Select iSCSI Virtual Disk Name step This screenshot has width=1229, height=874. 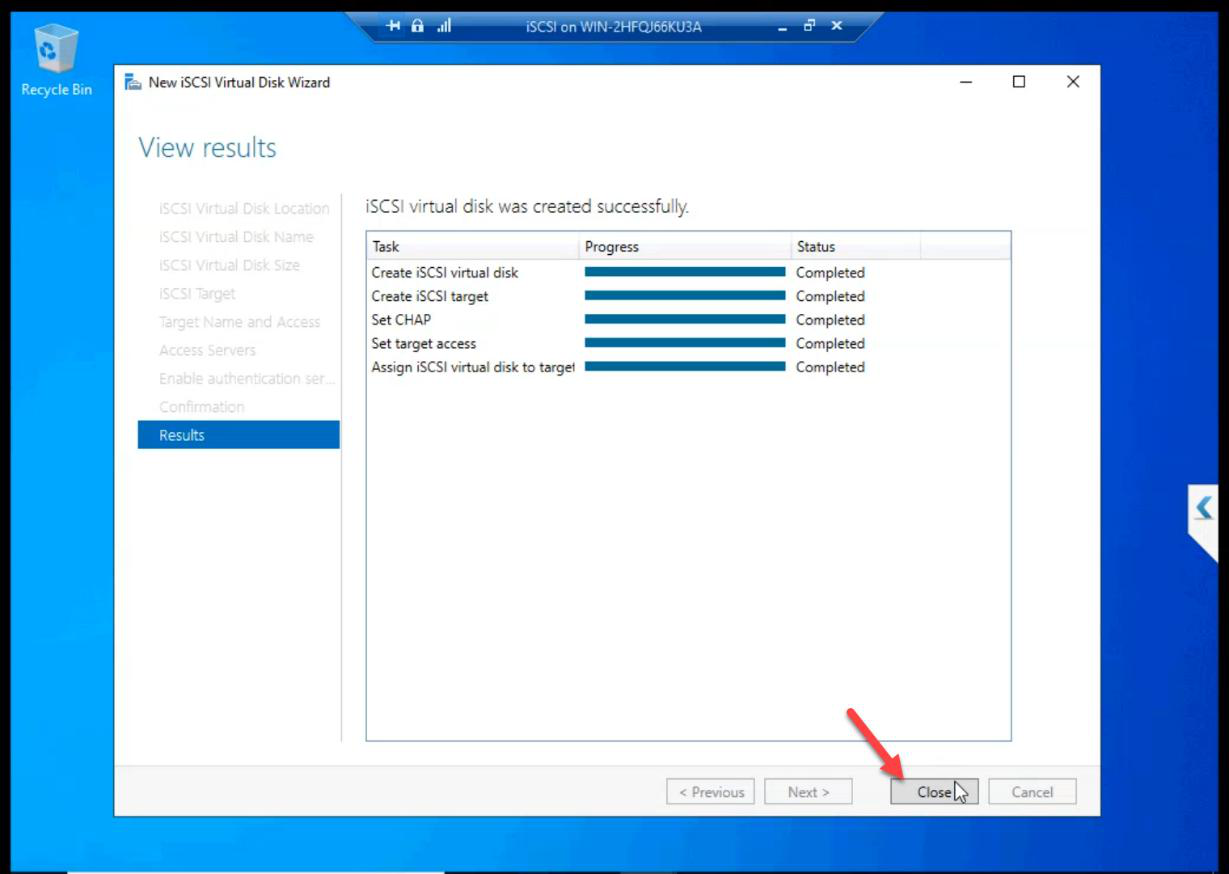click(x=239, y=237)
